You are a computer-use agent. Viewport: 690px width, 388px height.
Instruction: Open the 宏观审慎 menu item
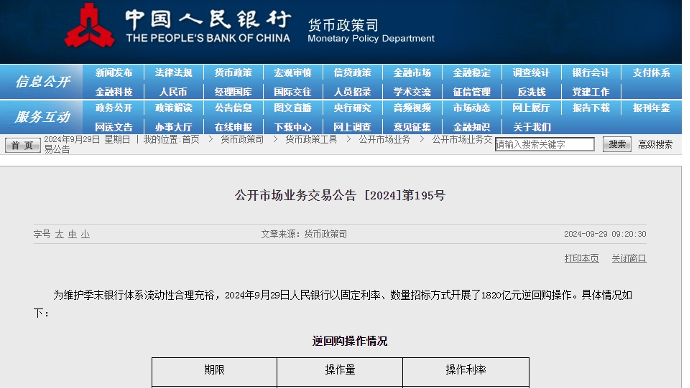click(x=293, y=73)
